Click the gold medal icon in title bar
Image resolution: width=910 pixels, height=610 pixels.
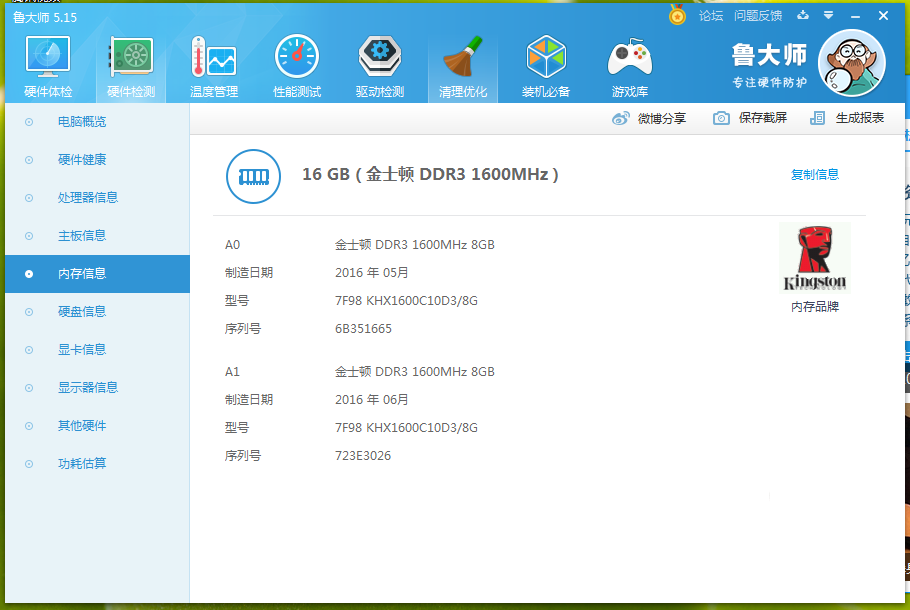pos(677,15)
